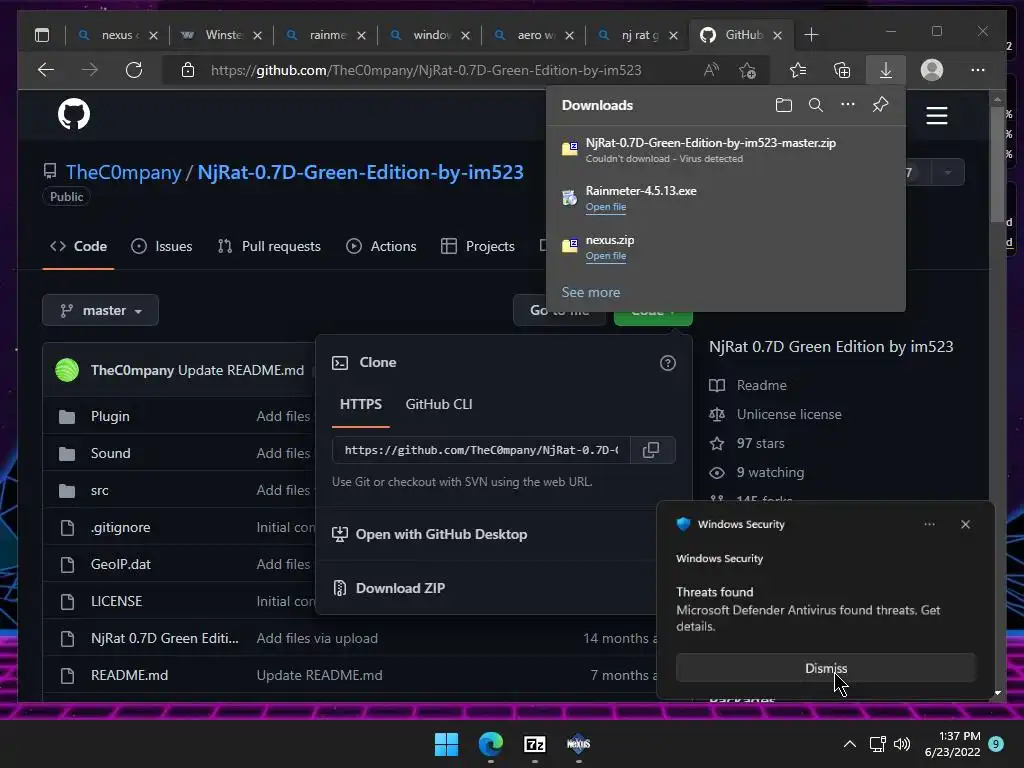Click the clone URL text field
The width and height of the screenshot is (1024, 768).
[x=481, y=450]
